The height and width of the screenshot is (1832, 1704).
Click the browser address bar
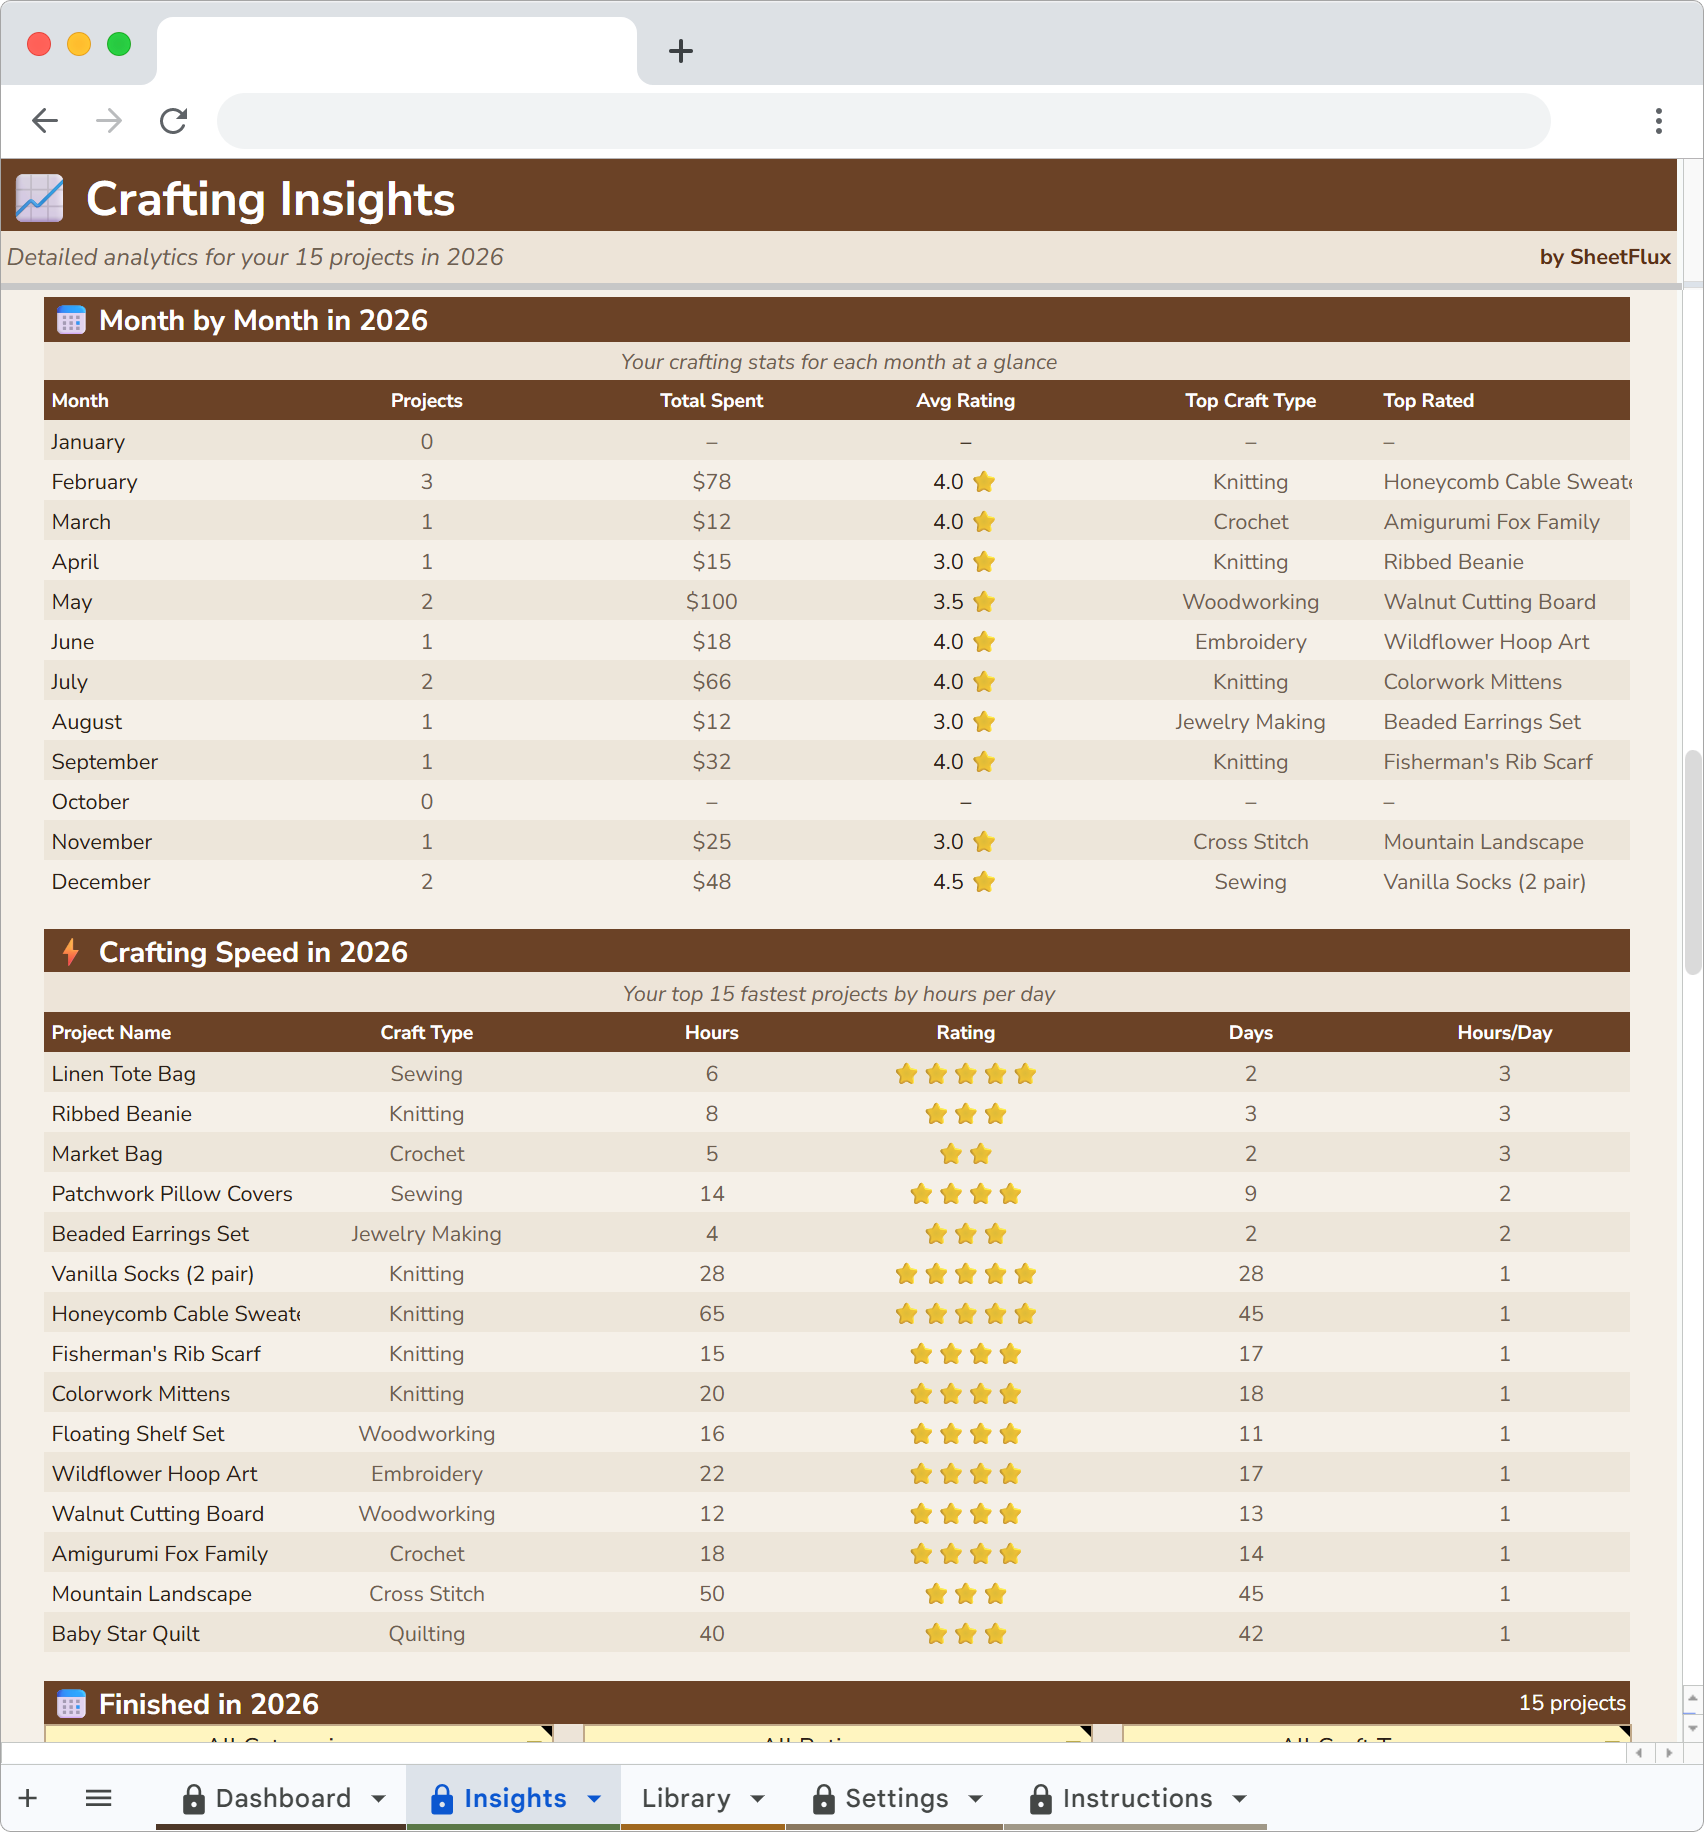(x=880, y=120)
